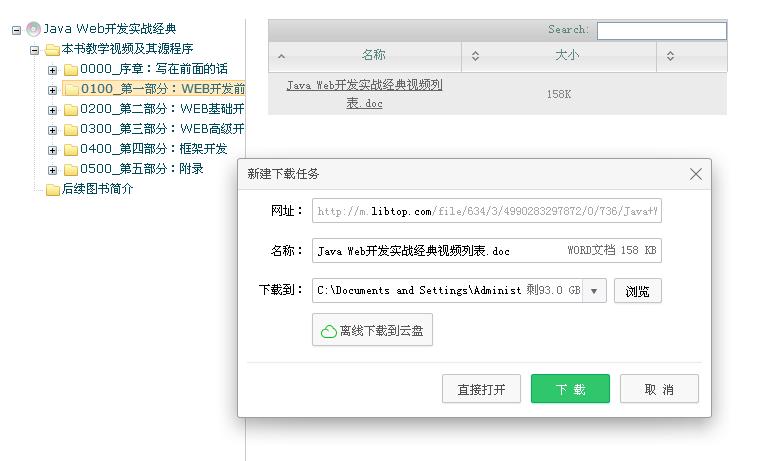Image resolution: width=761 pixels, height=461 pixels.
Task: Click 取消 to cancel the download
Action: tap(658, 389)
